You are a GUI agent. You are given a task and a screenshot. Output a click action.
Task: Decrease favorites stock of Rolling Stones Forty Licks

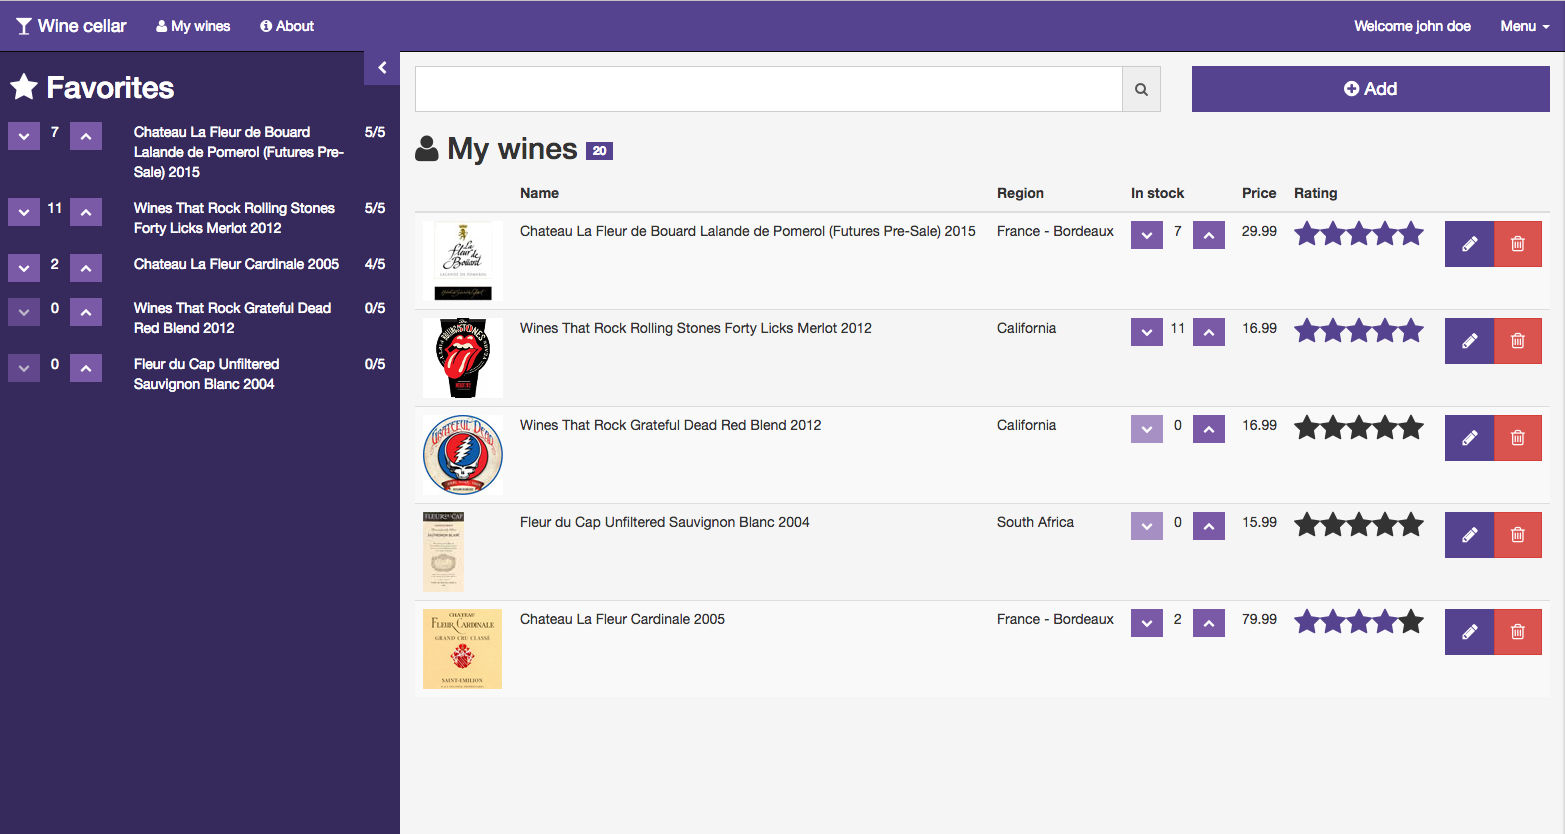24,212
